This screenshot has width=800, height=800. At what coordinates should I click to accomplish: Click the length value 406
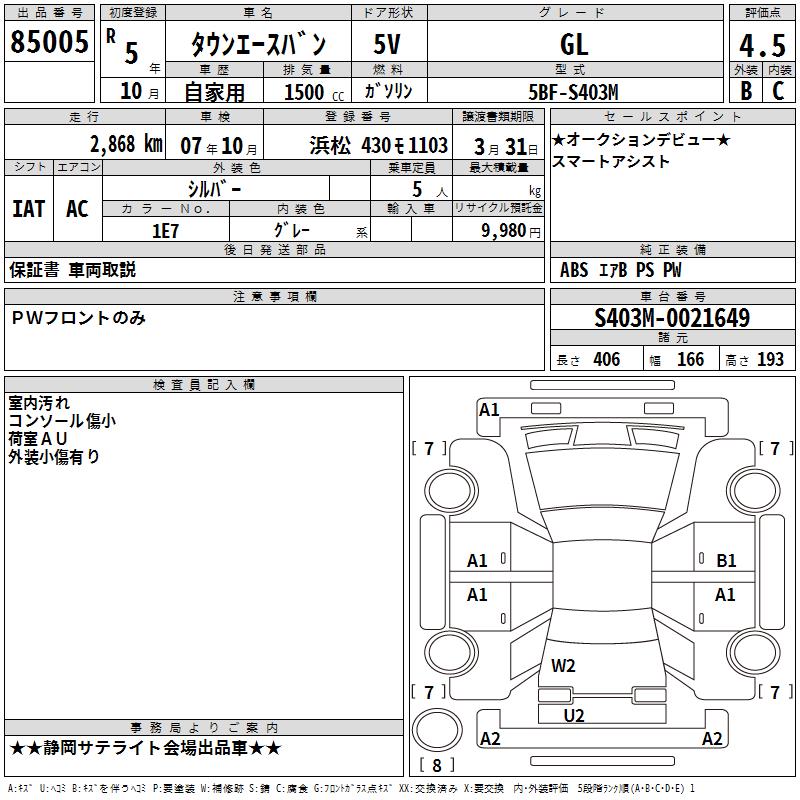click(x=607, y=359)
